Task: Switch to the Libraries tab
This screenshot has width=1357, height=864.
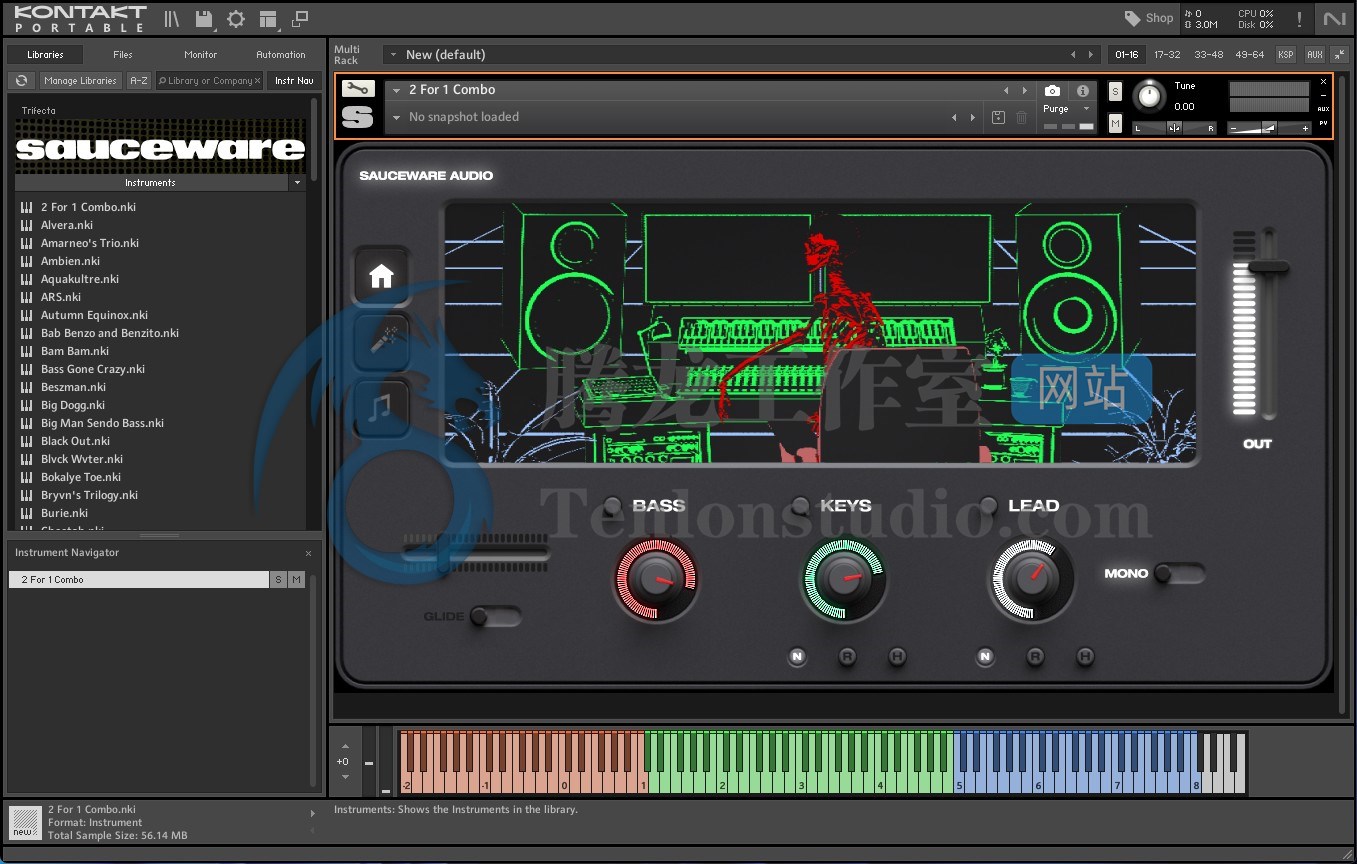Action: [x=45, y=55]
